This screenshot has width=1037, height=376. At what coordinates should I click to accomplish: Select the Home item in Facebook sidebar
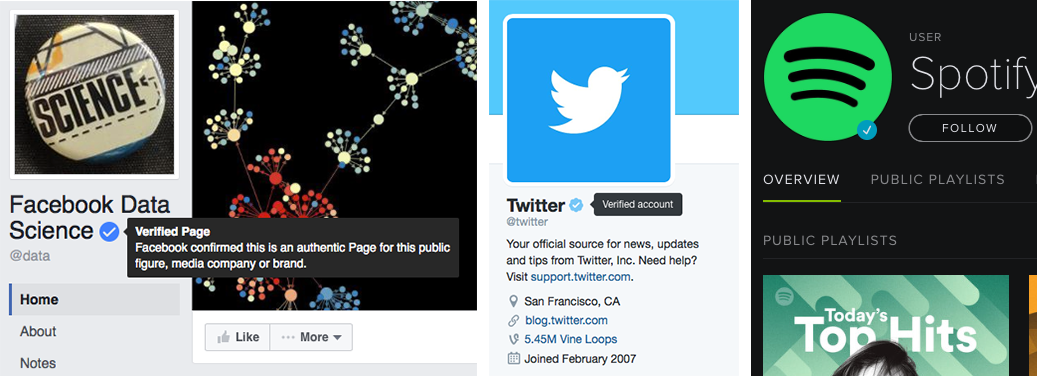pyautogui.click(x=95, y=299)
